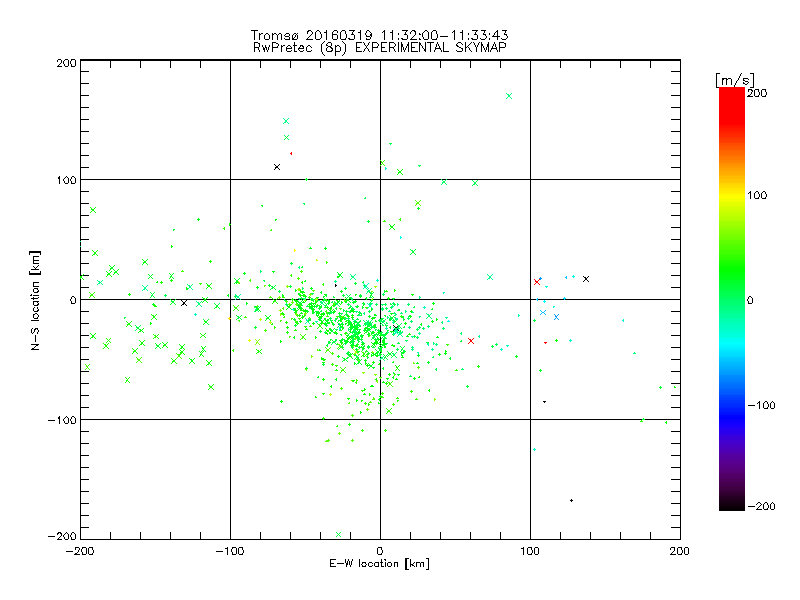Click the colorbar tick label '-200'

pos(761,506)
